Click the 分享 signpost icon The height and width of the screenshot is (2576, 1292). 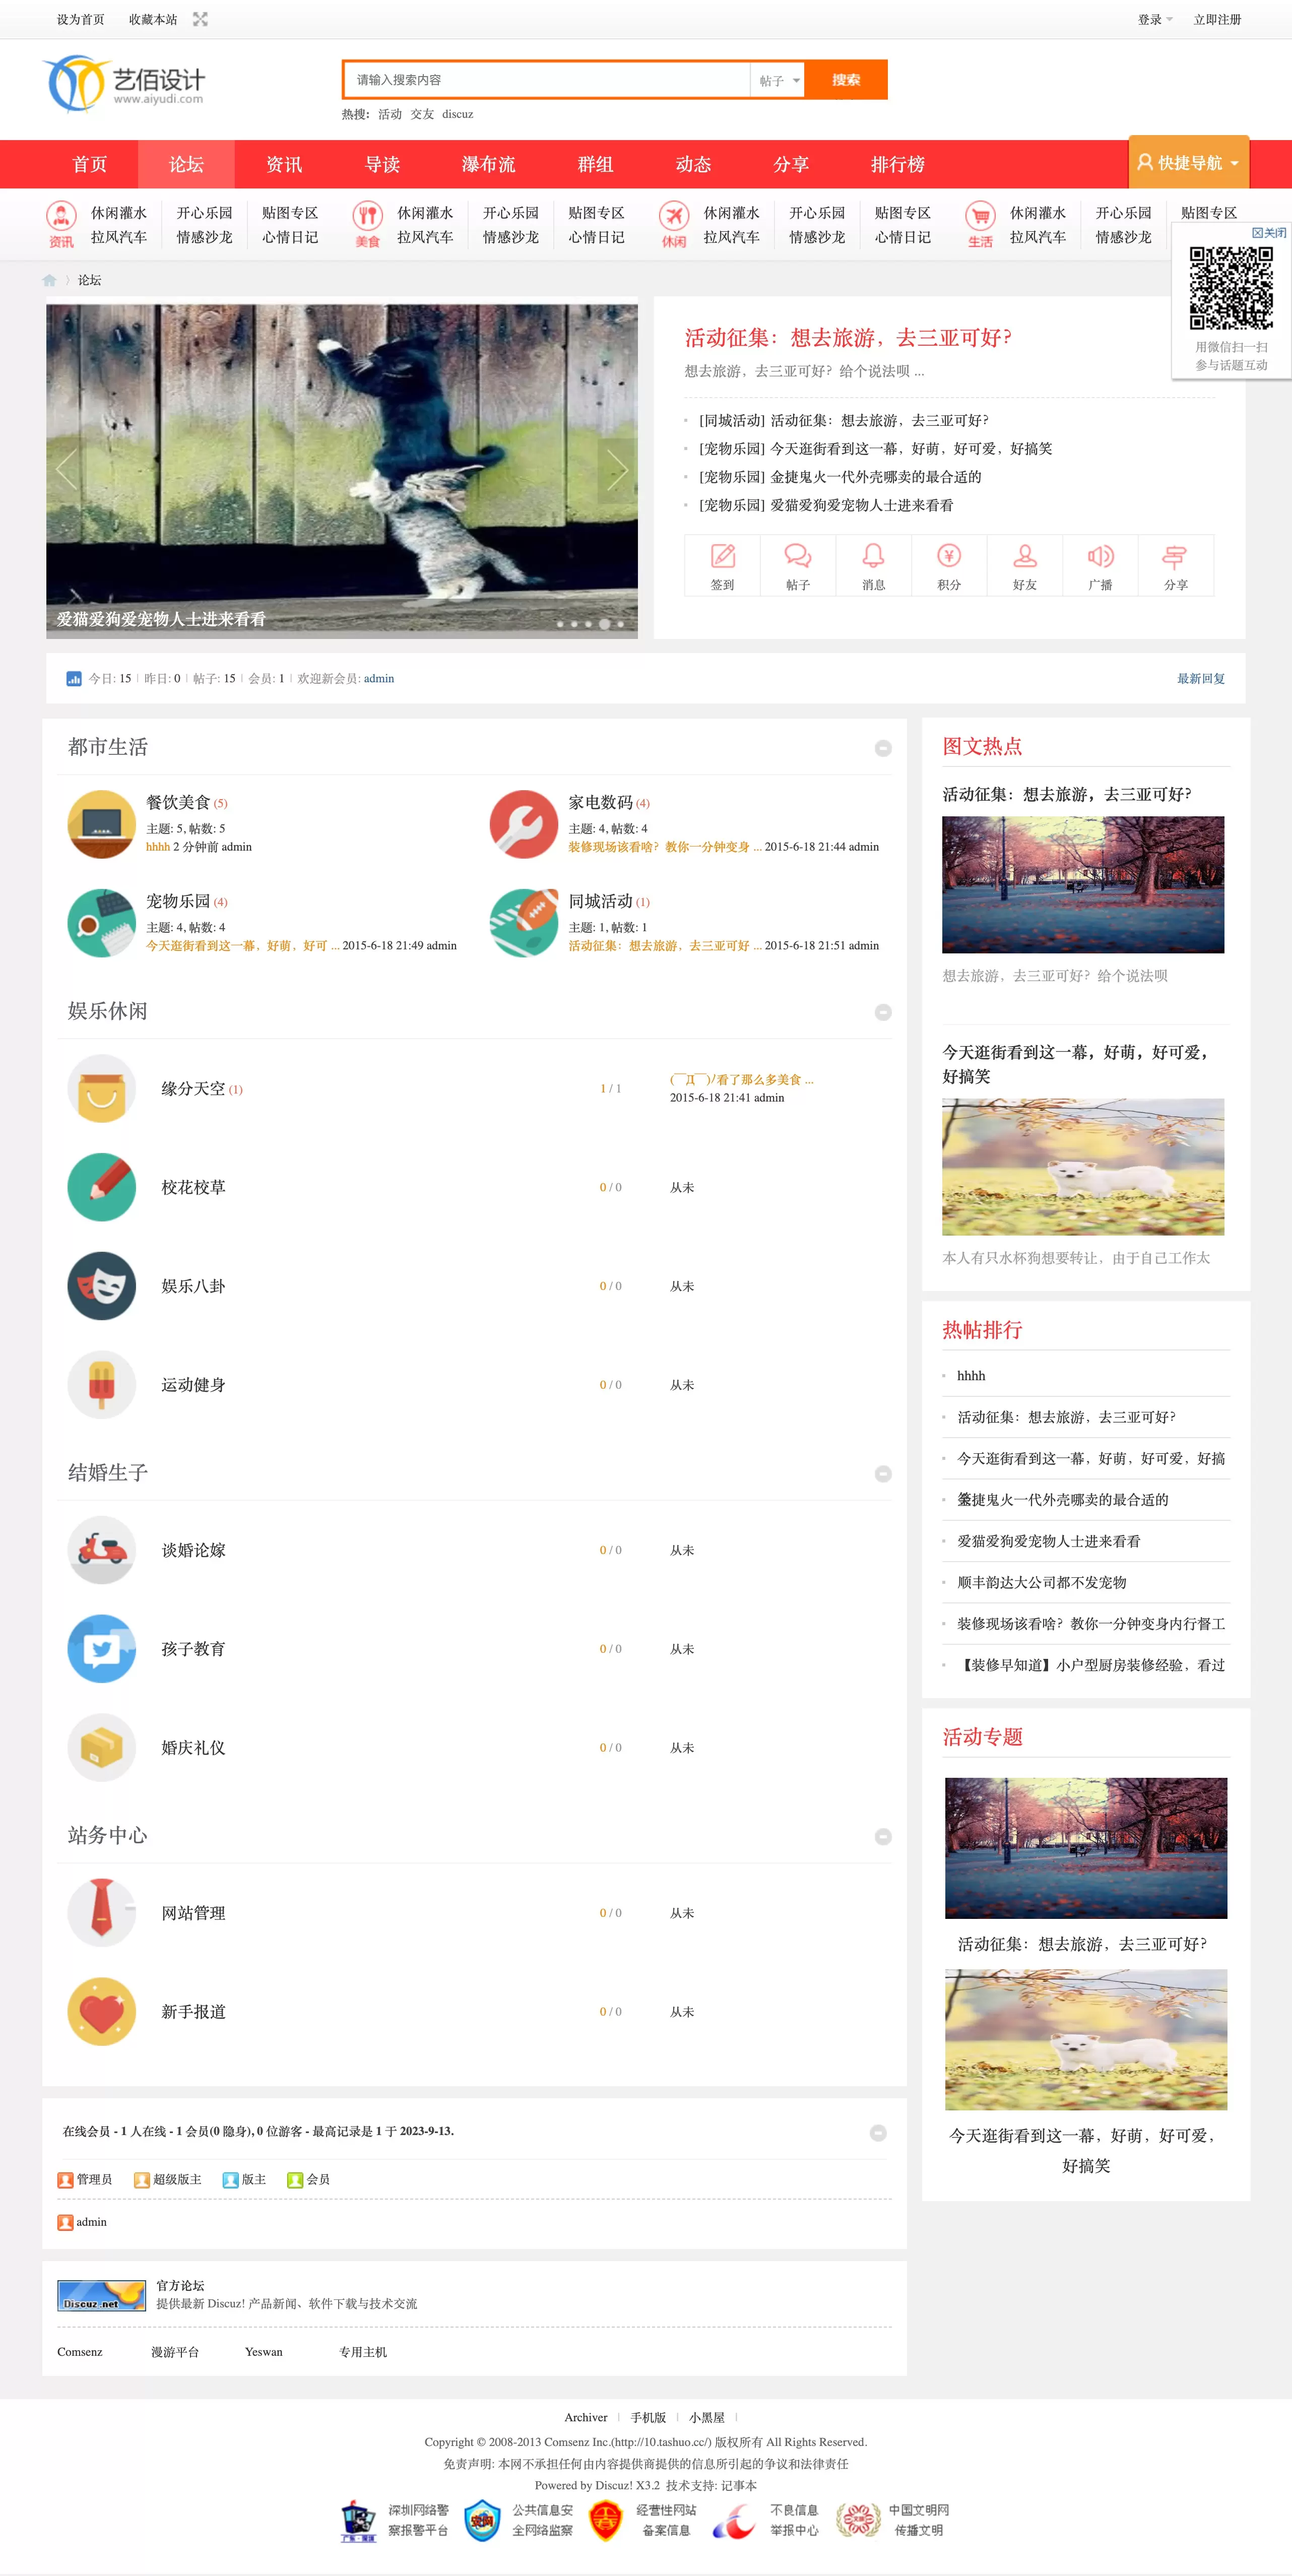pos(1176,556)
